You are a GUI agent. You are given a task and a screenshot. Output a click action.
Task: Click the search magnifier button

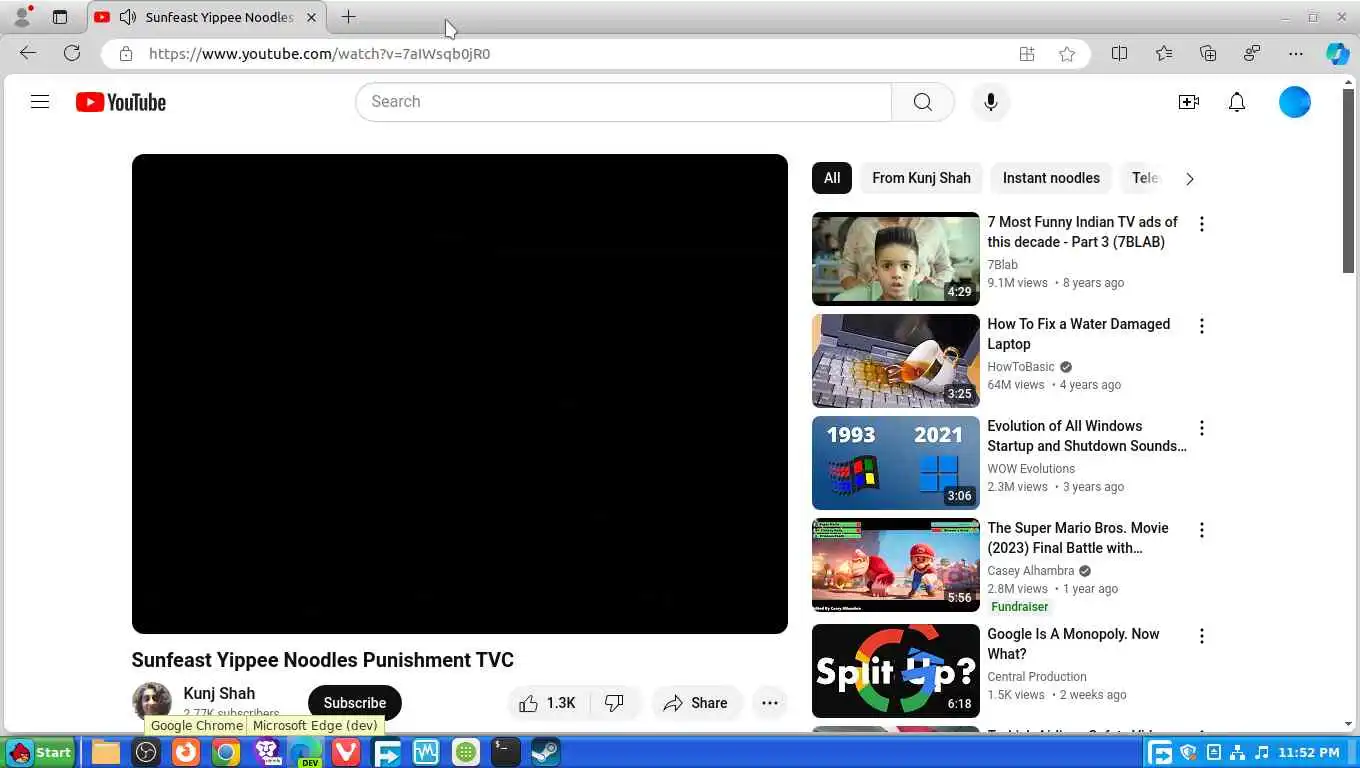(x=923, y=102)
